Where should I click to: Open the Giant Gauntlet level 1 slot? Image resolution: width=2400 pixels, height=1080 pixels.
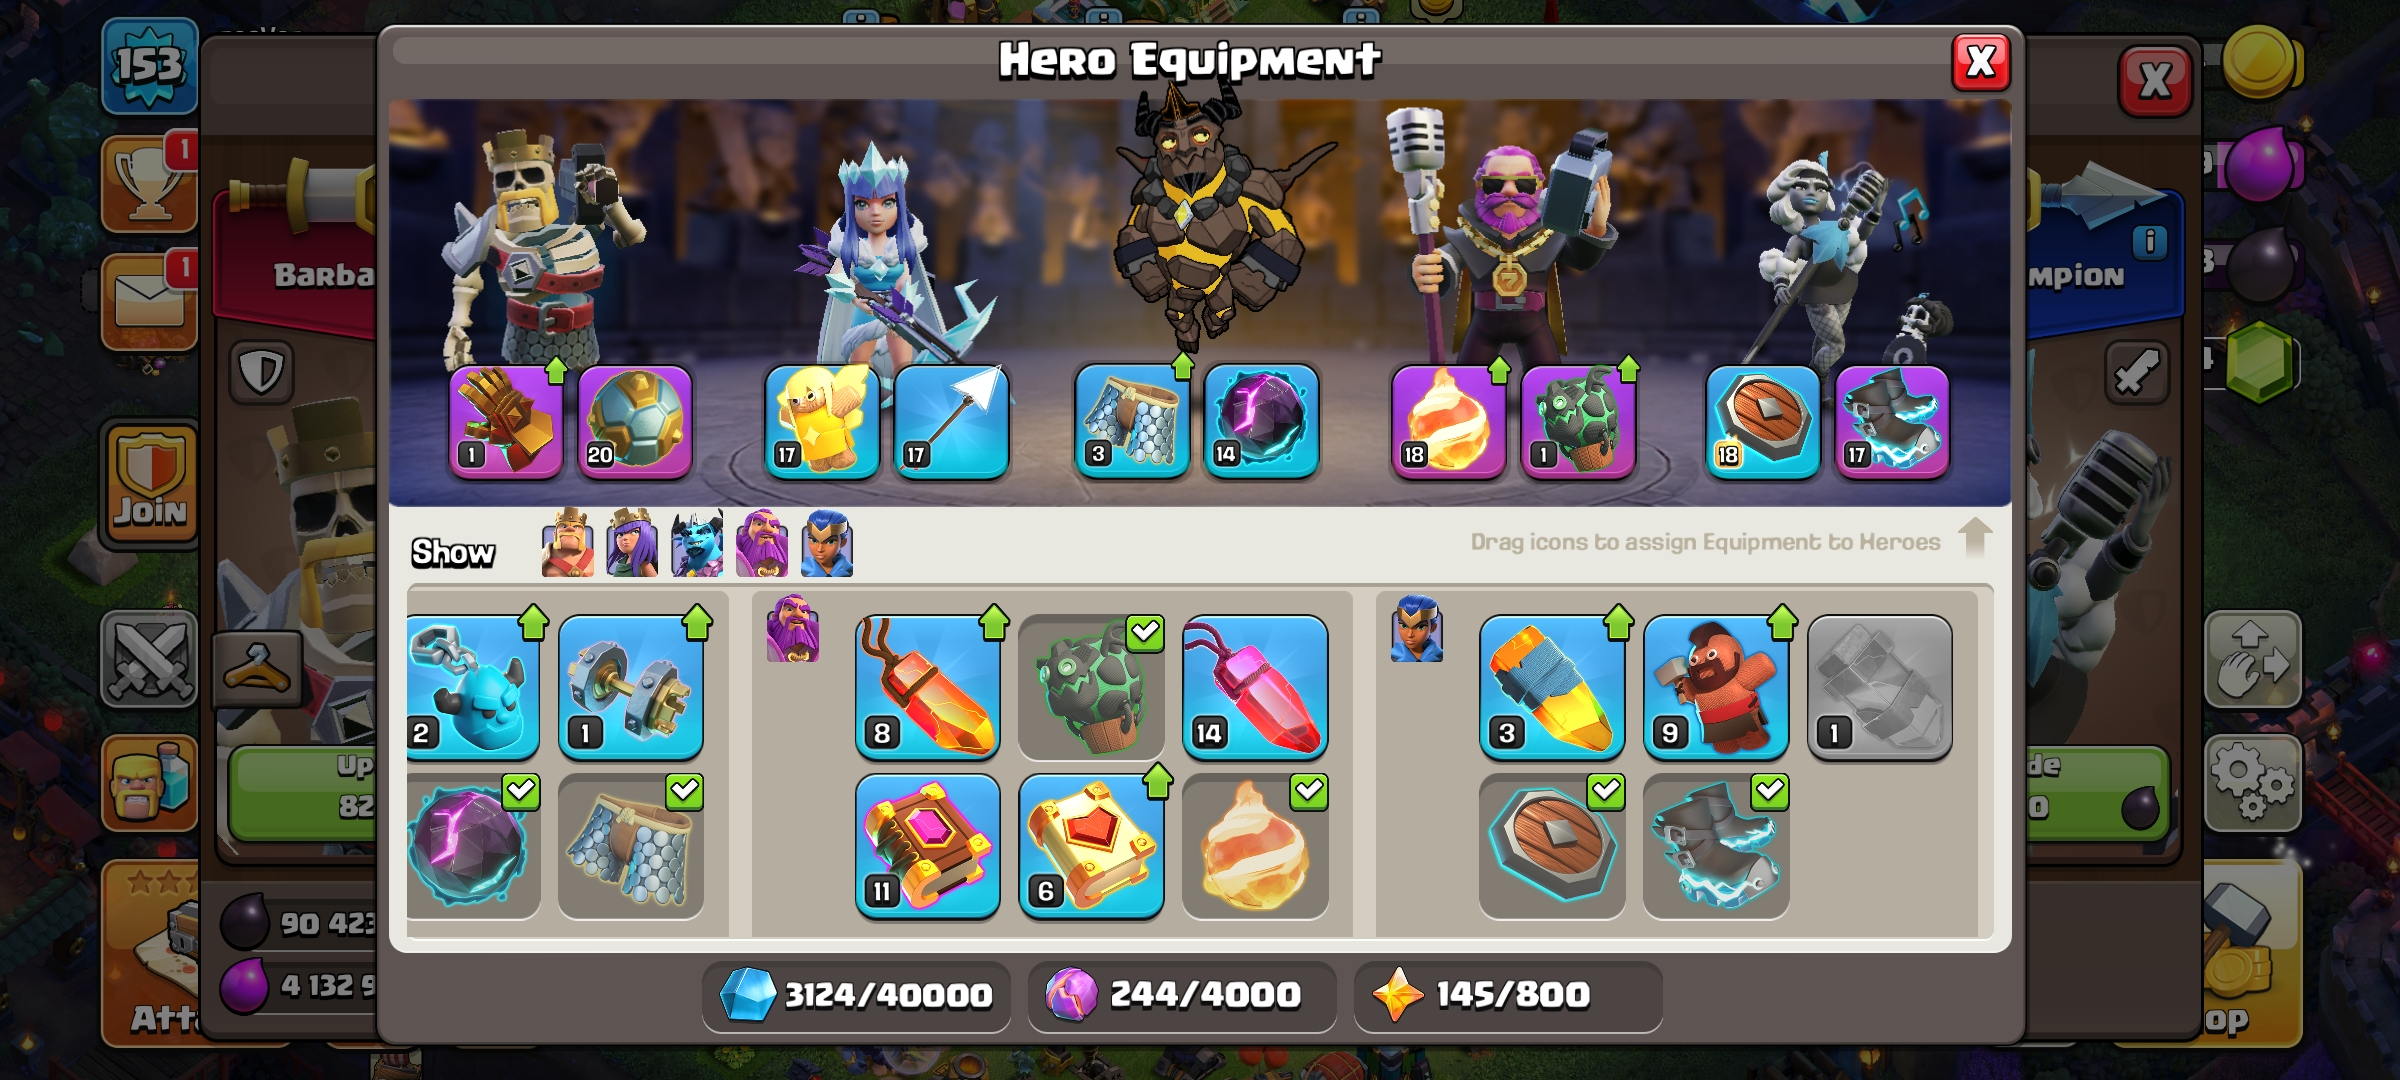coord(506,422)
